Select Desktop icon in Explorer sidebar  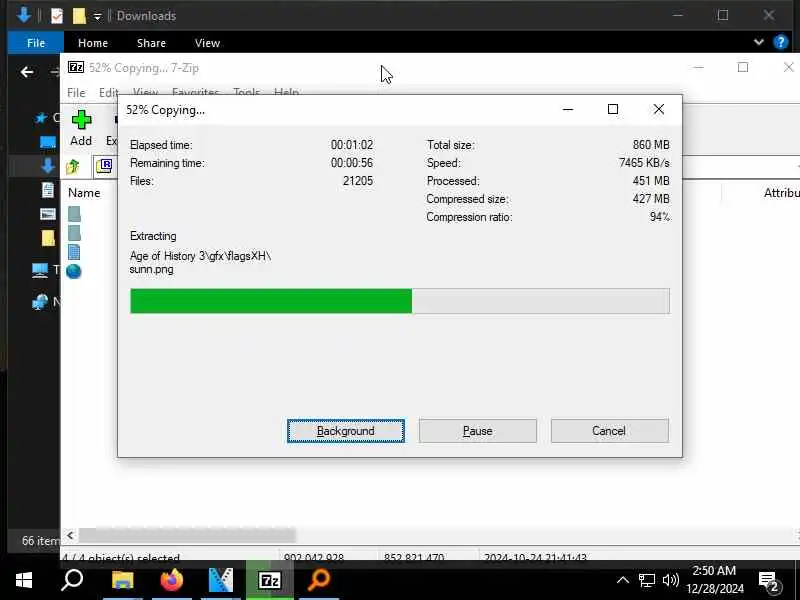point(48,142)
